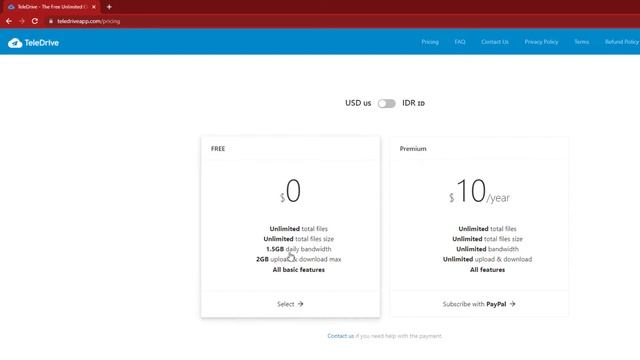Screen dimensions: 640x360
Task: Click the FREE plan card header
Action: 290,149
